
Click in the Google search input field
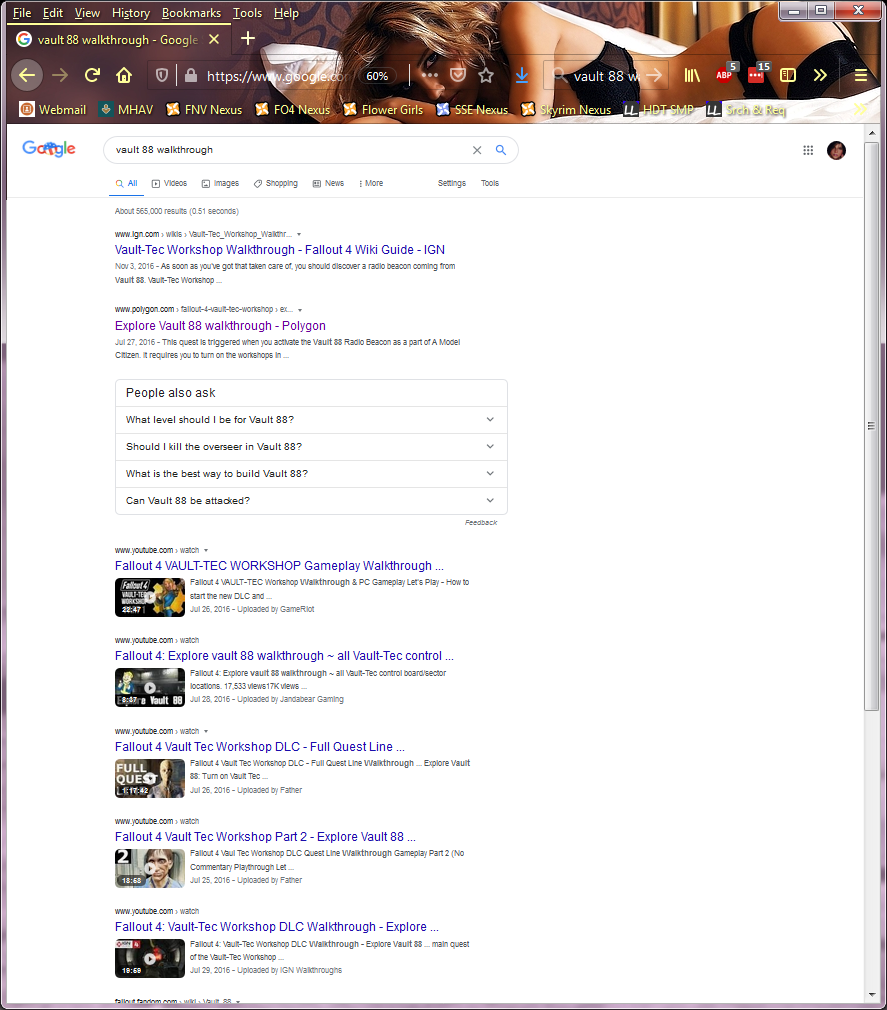click(290, 150)
